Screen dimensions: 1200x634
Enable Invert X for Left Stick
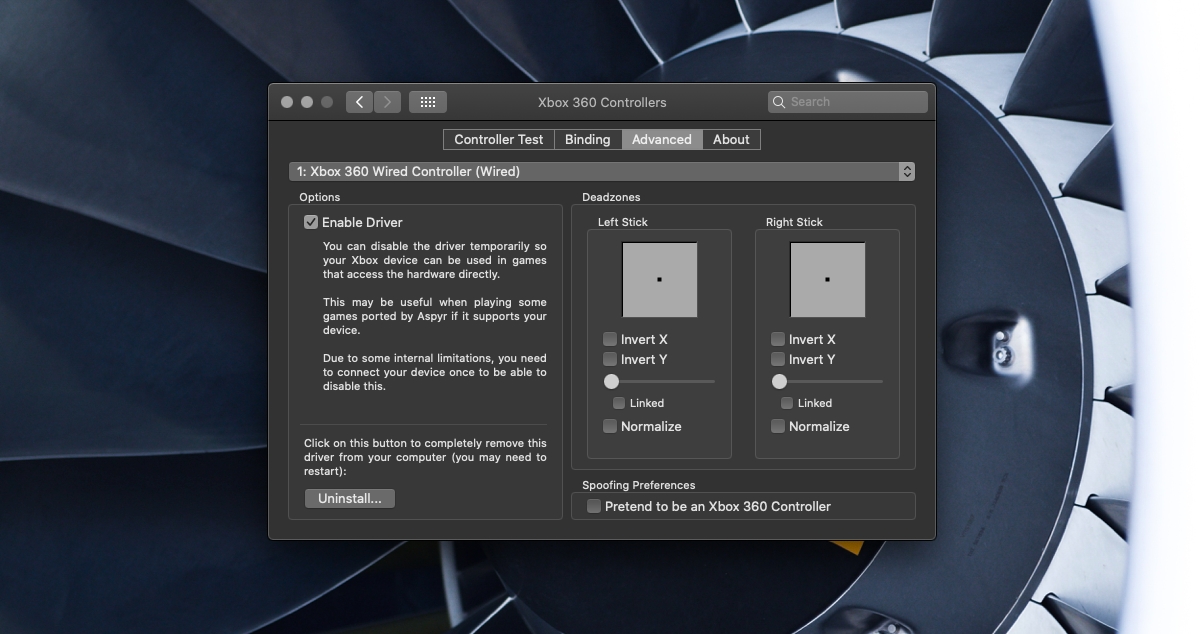pyautogui.click(x=610, y=339)
